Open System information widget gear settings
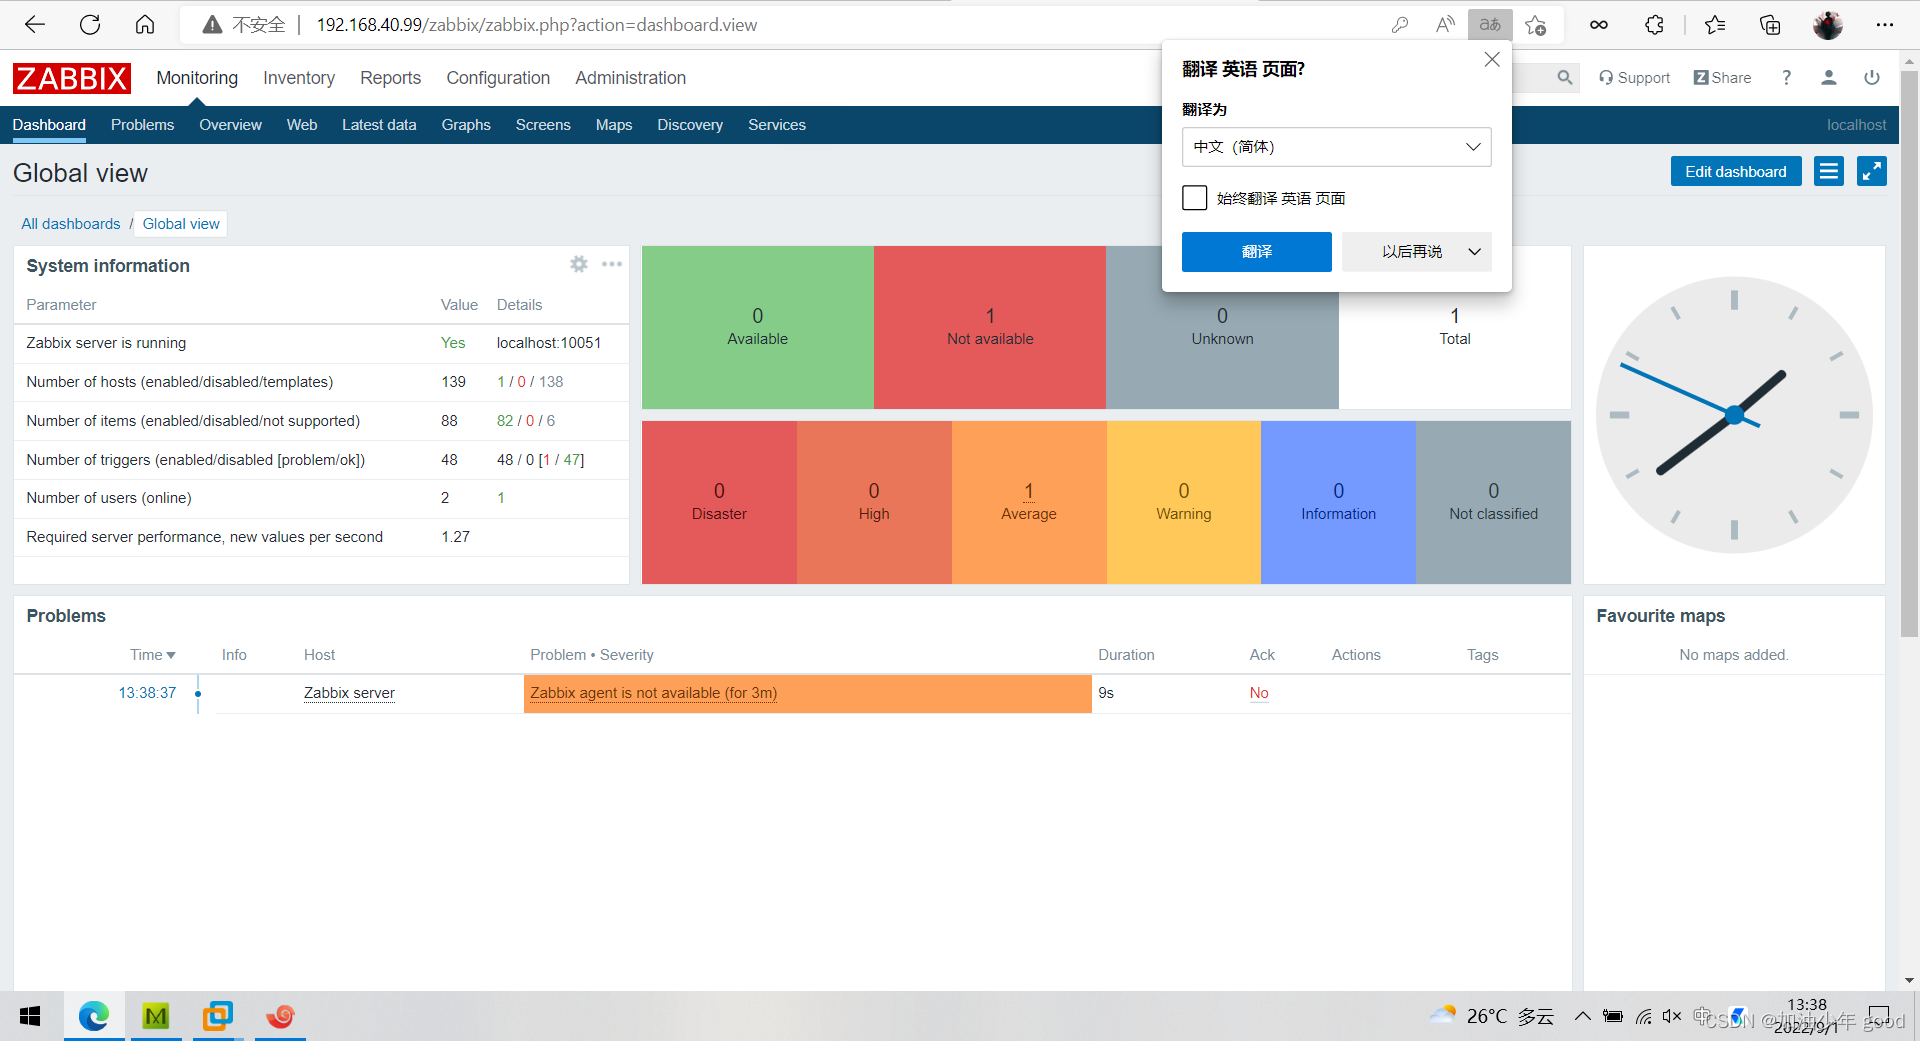 click(579, 264)
